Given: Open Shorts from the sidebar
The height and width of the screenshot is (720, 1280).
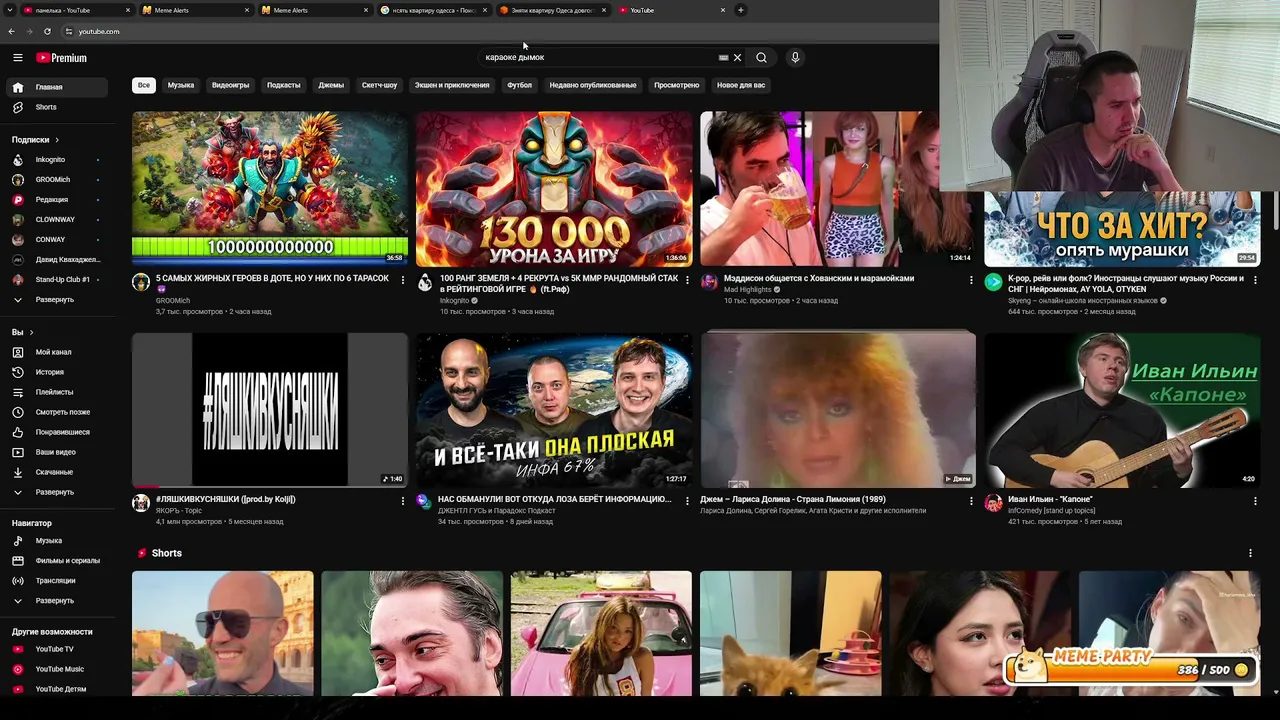Looking at the screenshot, I should [55, 107].
